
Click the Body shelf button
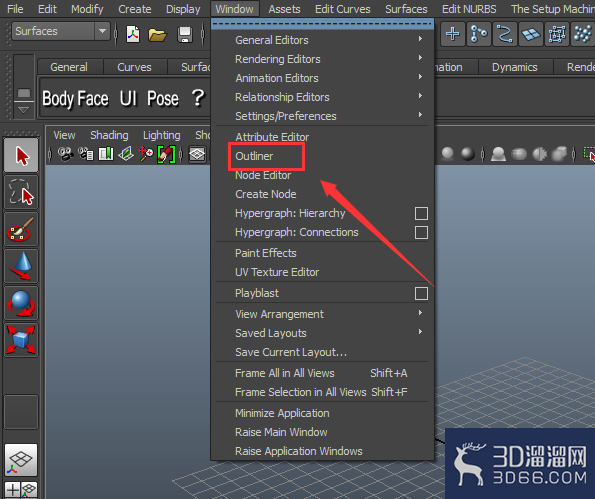click(58, 99)
